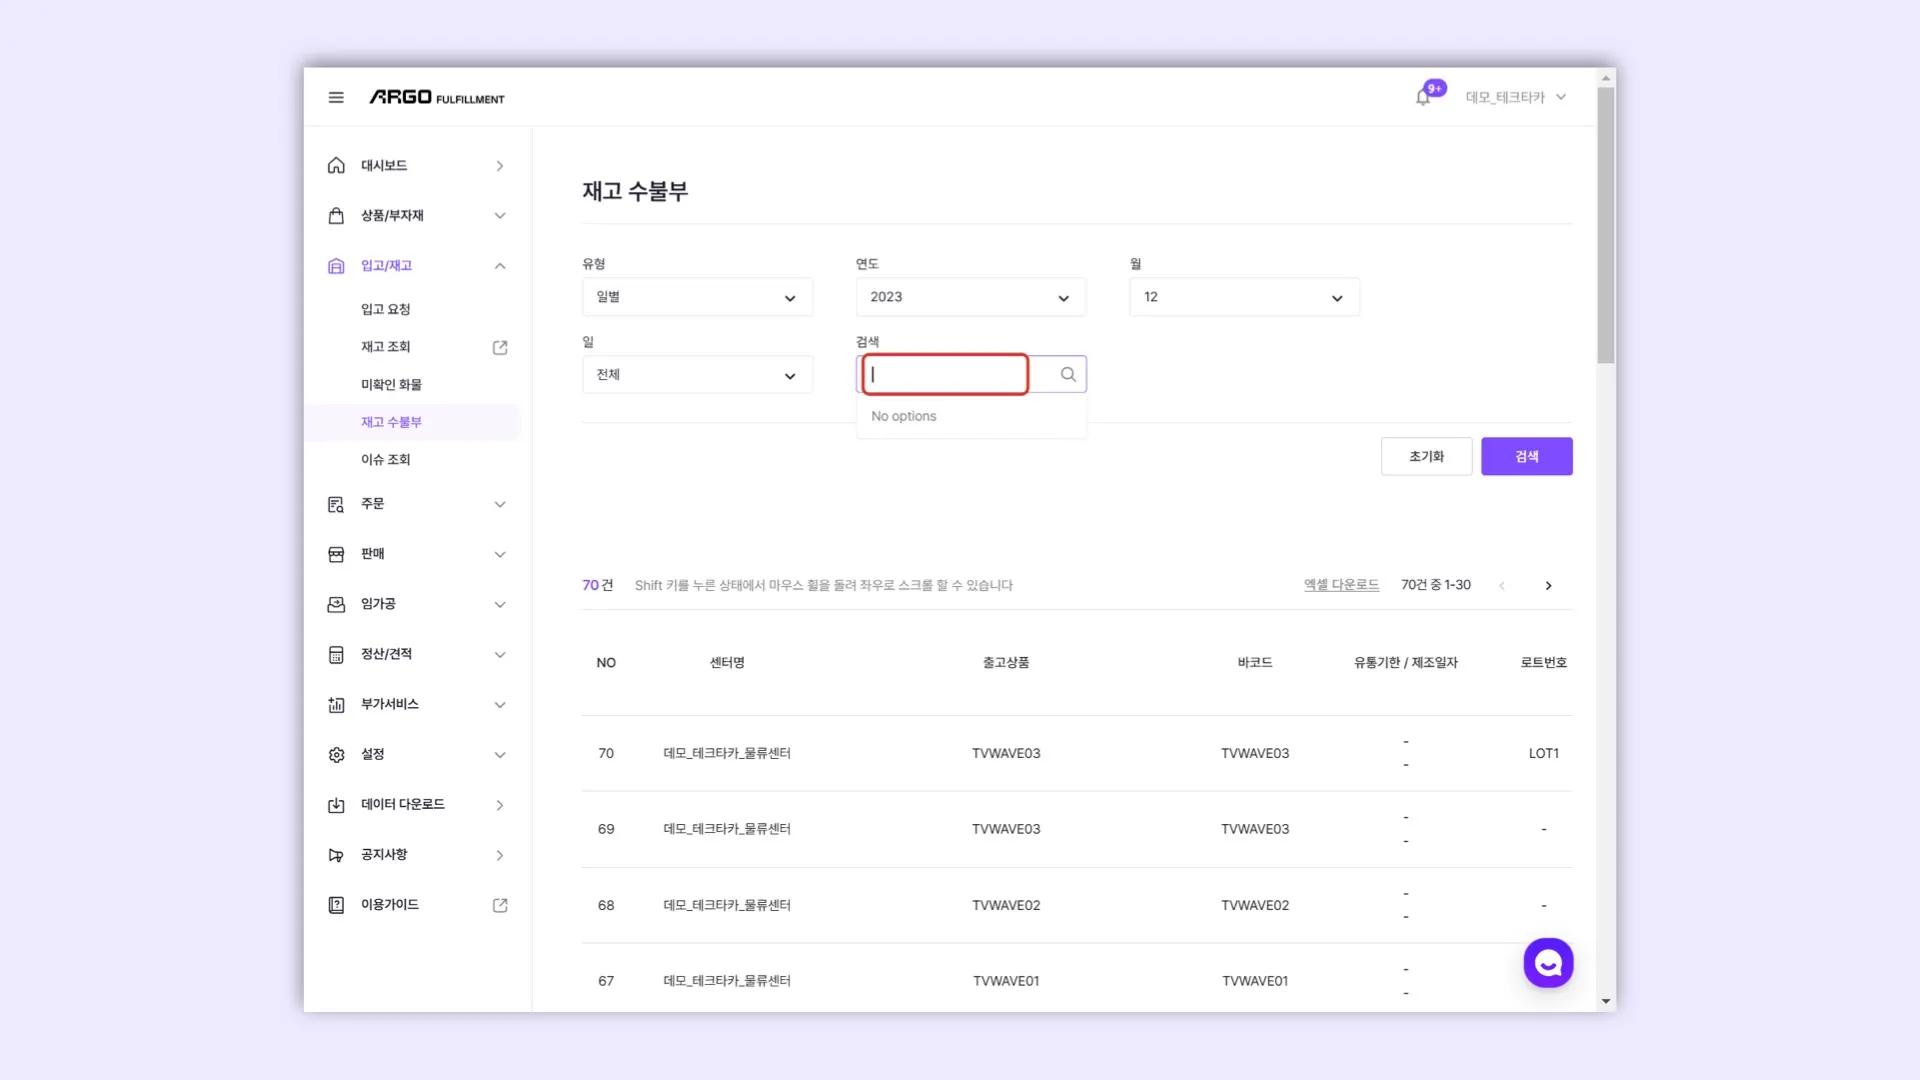Open the 연도 2023 dropdown
The image size is (1920, 1080).
[x=970, y=297]
